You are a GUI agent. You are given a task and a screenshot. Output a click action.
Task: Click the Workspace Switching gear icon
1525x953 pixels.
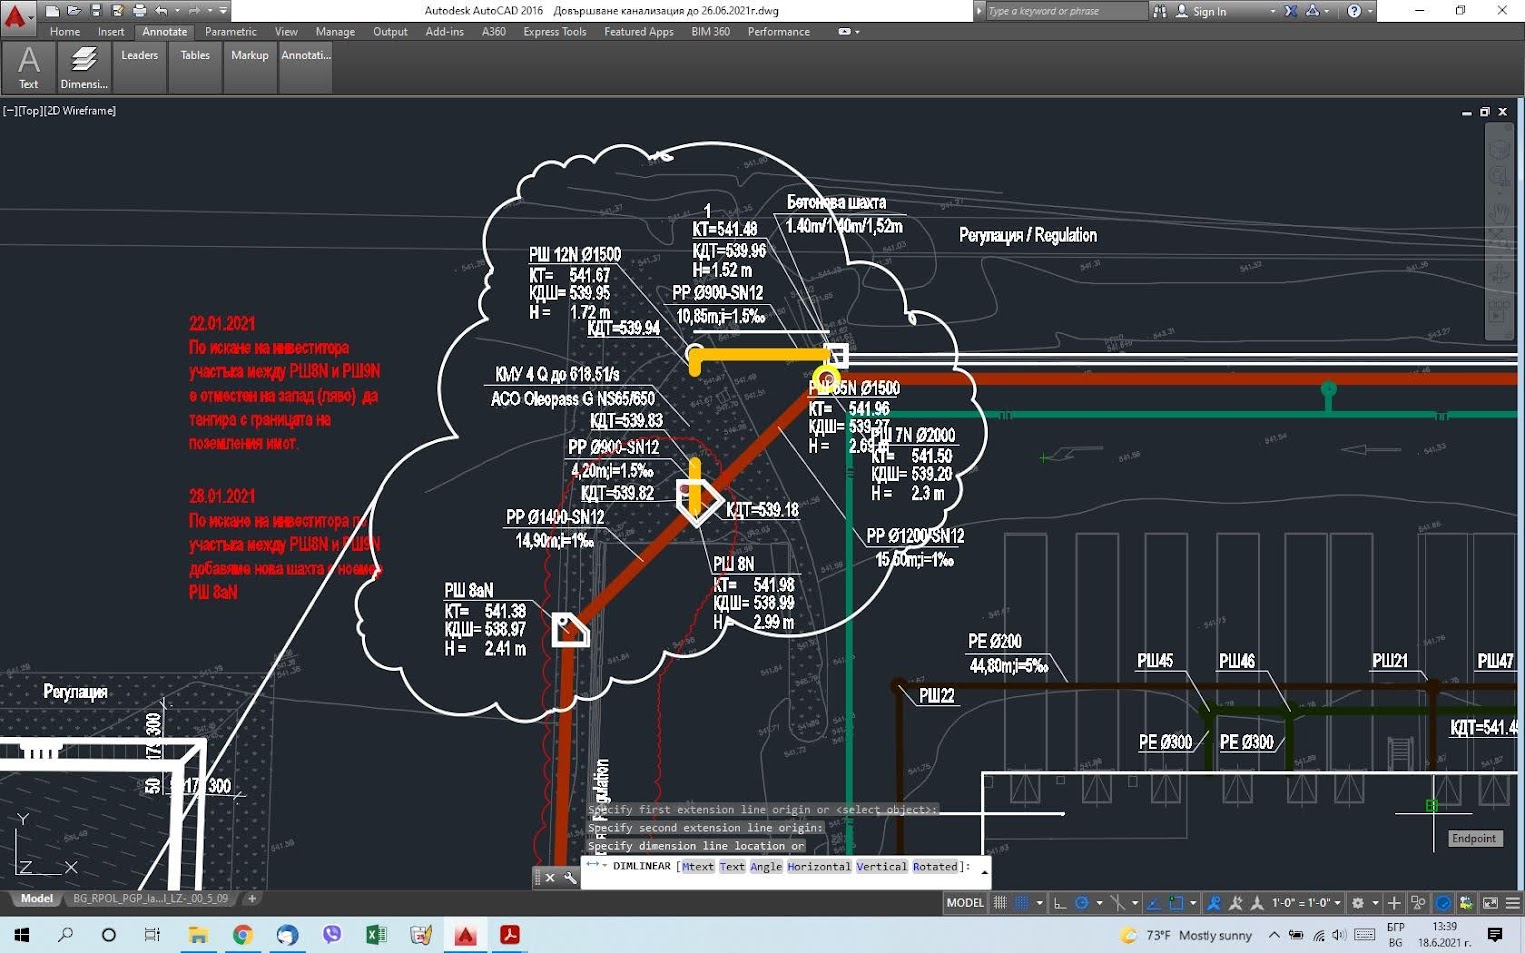pos(1357,903)
